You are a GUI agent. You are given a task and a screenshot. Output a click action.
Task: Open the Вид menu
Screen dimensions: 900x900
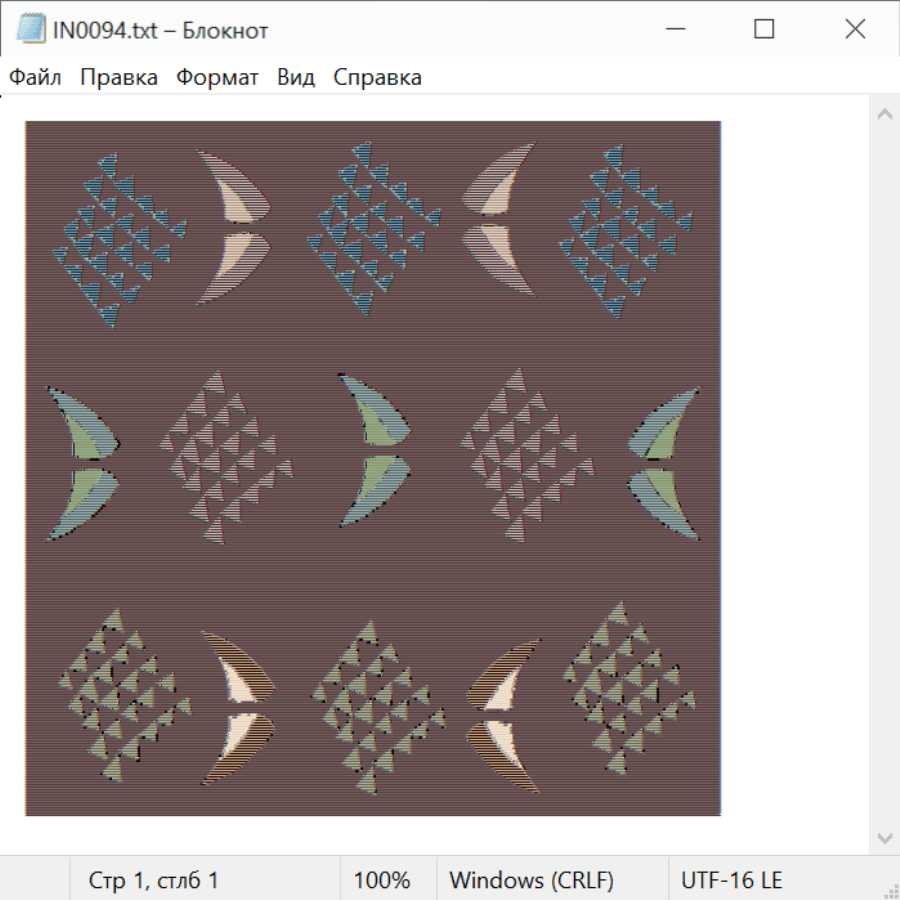(295, 78)
